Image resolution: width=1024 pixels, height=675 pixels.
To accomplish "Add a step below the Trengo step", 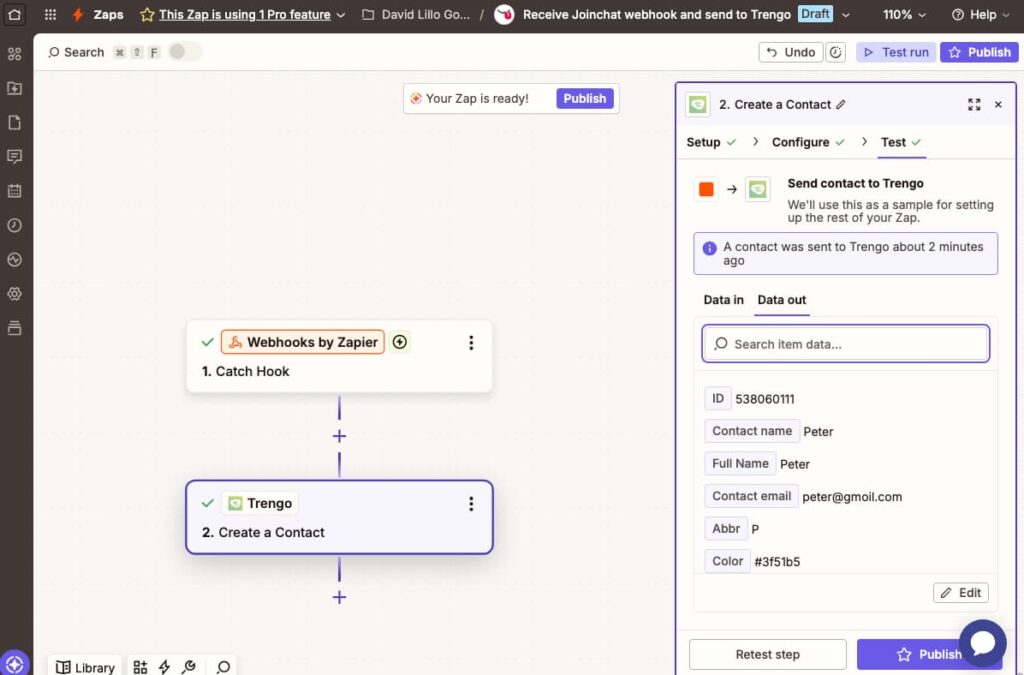I will pos(339,597).
